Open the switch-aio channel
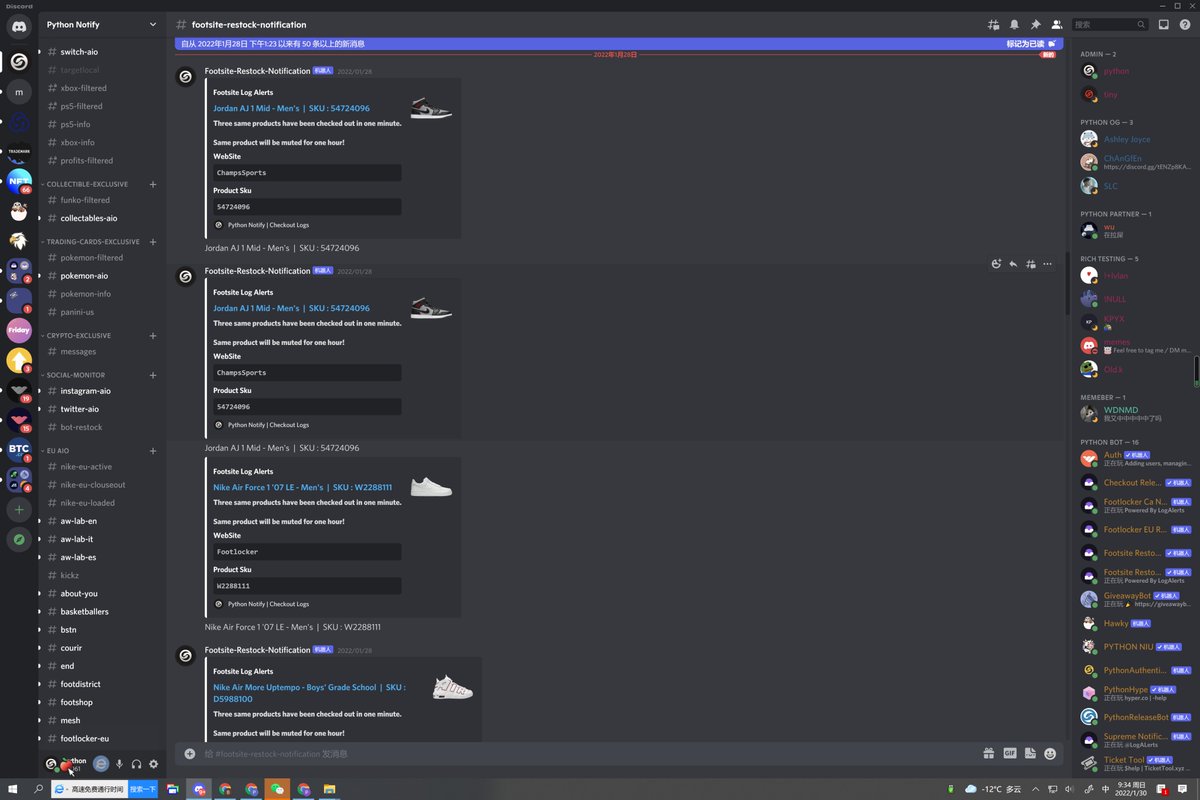Image resolution: width=1200 pixels, height=800 pixels. point(102,52)
